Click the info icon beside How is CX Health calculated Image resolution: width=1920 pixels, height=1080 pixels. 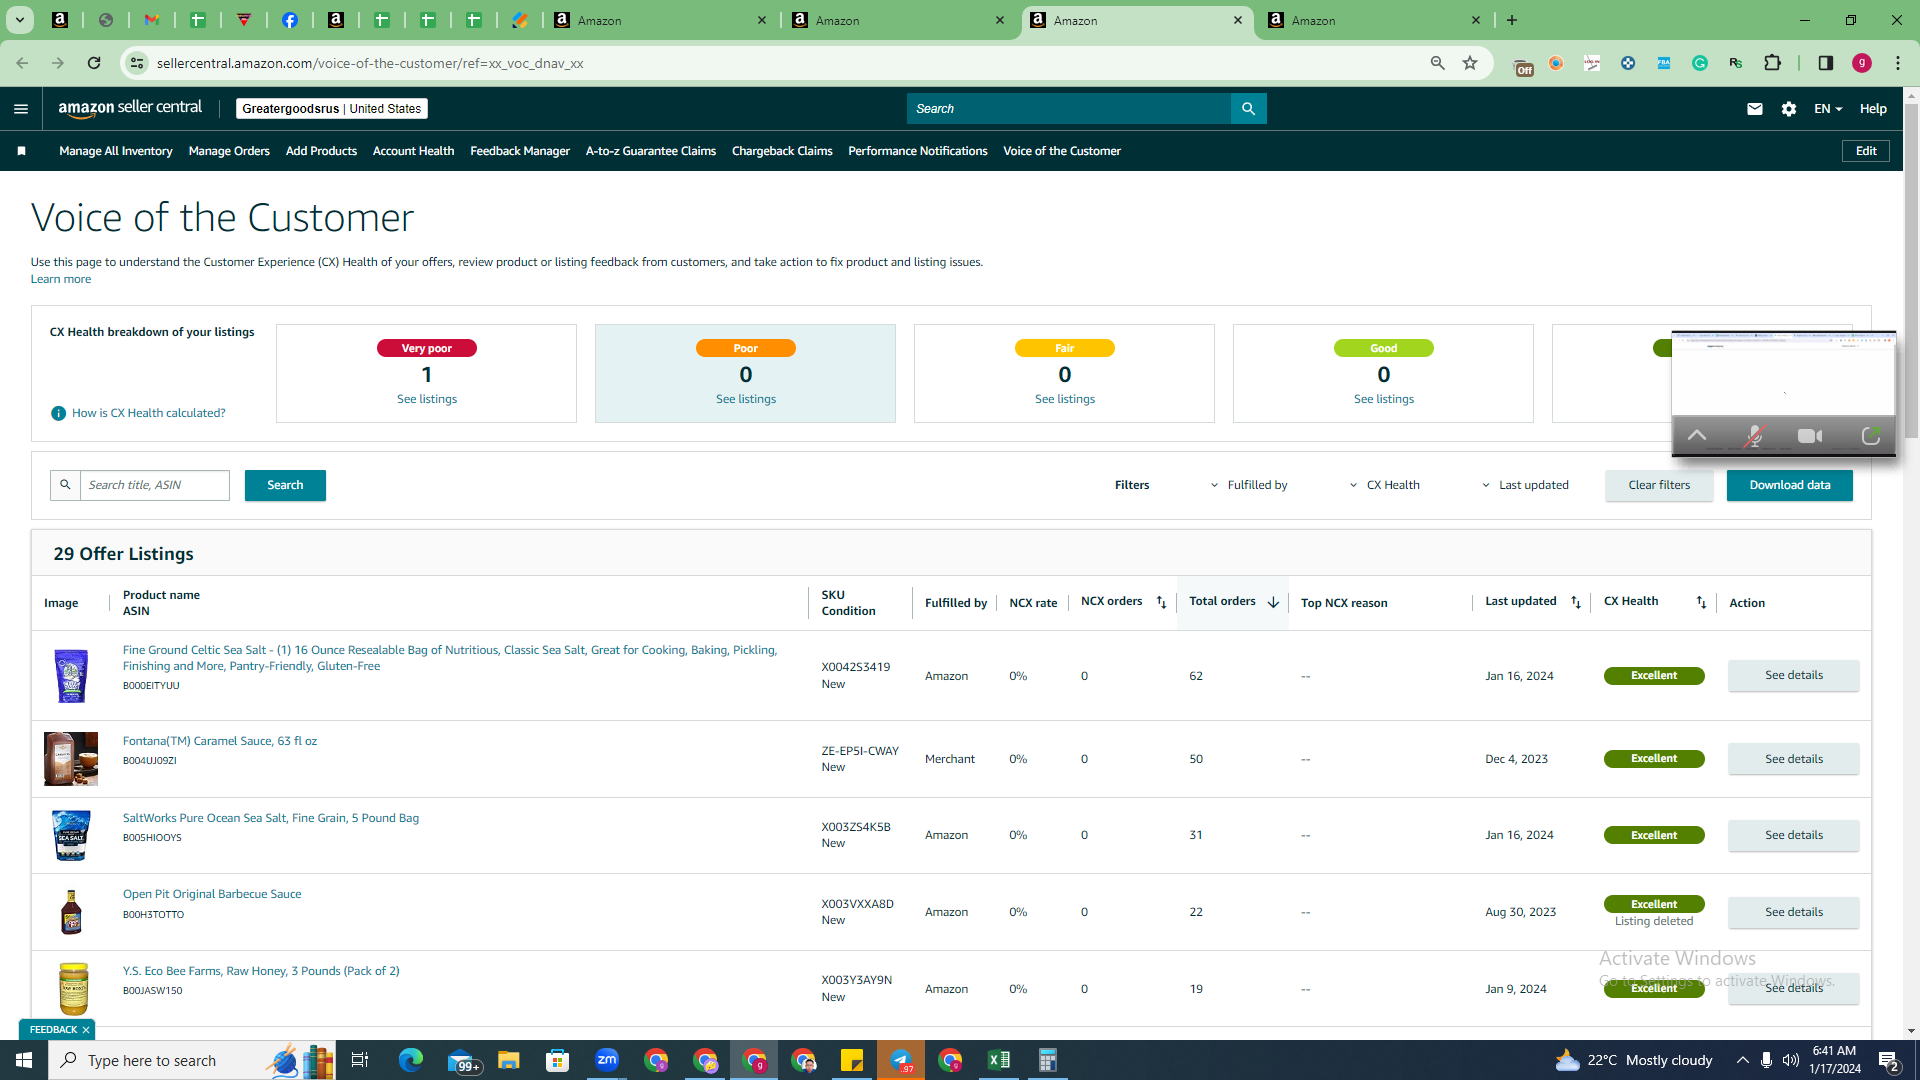coord(59,413)
